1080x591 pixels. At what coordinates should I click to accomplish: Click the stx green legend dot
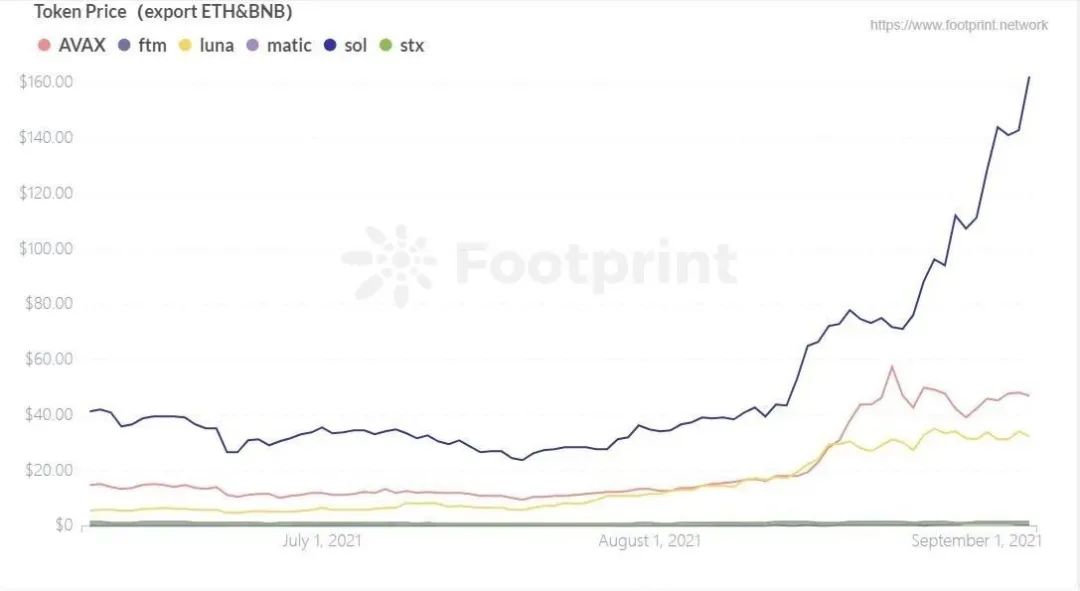click(386, 45)
